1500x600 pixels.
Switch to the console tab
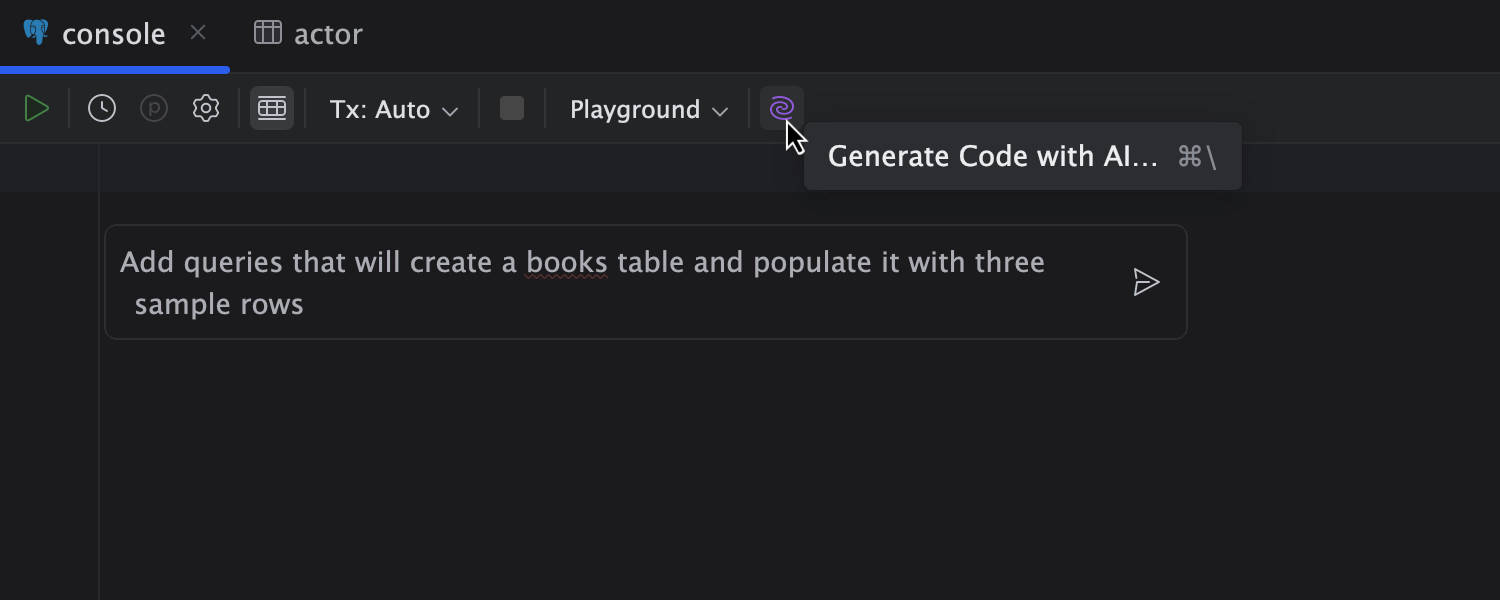[113, 34]
